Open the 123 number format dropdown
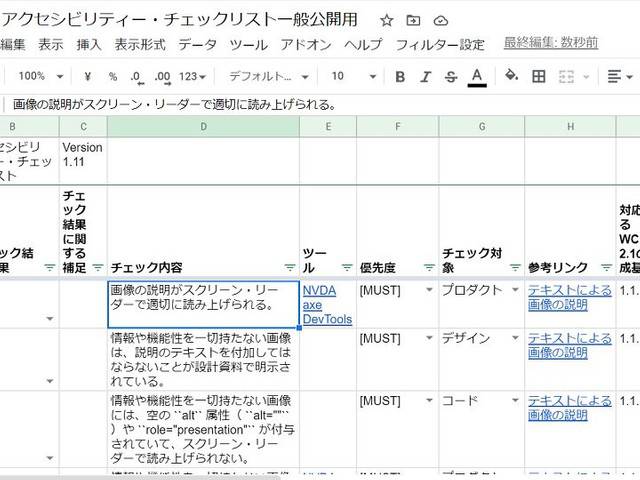The height and width of the screenshot is (480, 640). [192, 76]
